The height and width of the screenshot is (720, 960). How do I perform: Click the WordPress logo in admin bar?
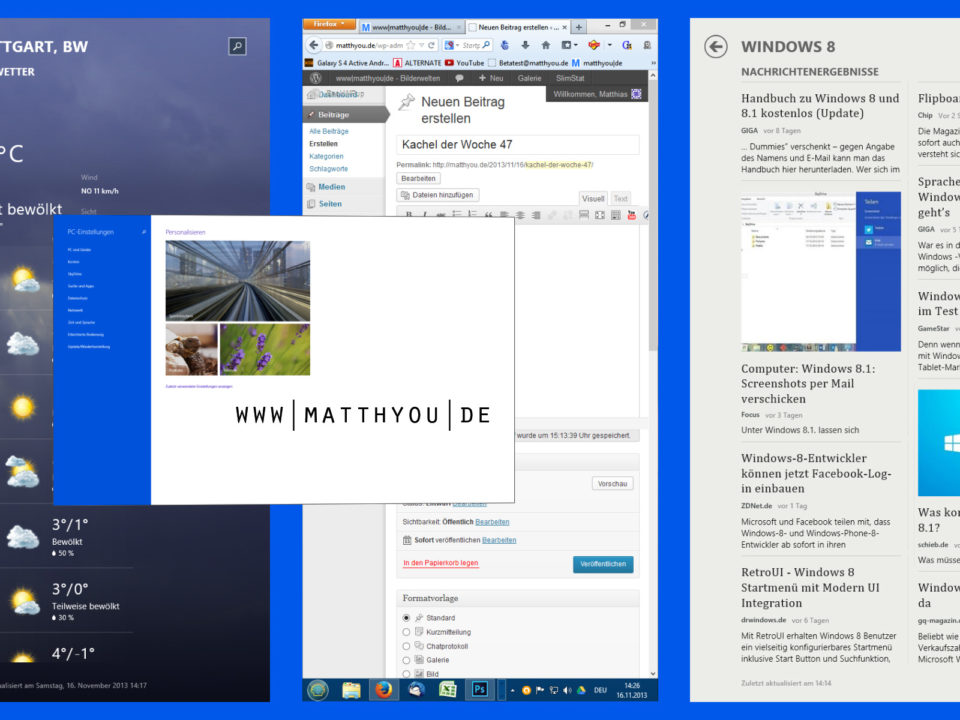[315, 78]
